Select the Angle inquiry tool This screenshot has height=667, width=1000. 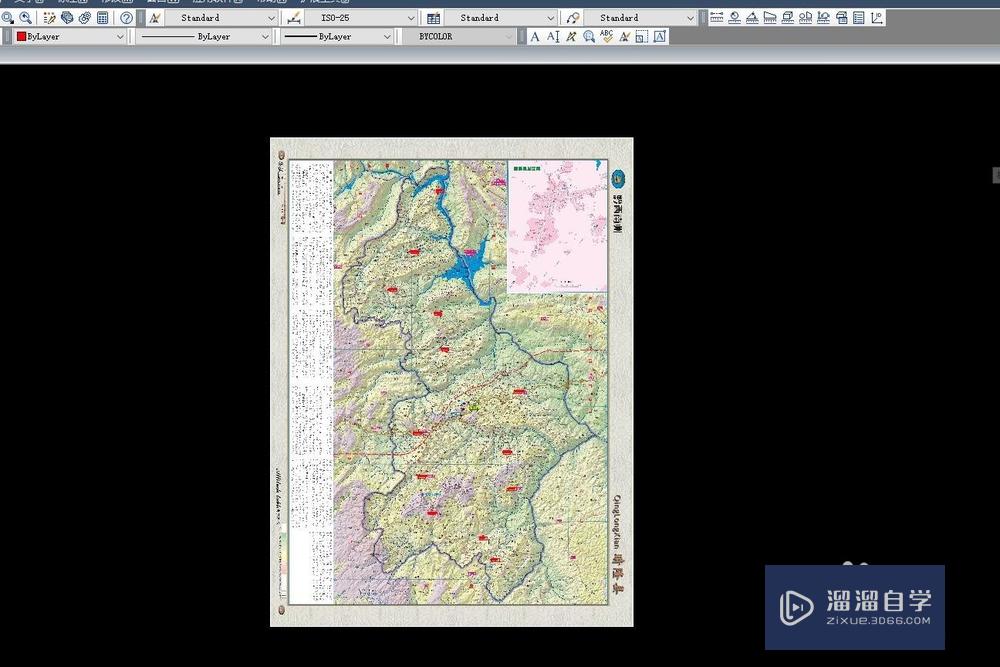(x=753, y=18)
